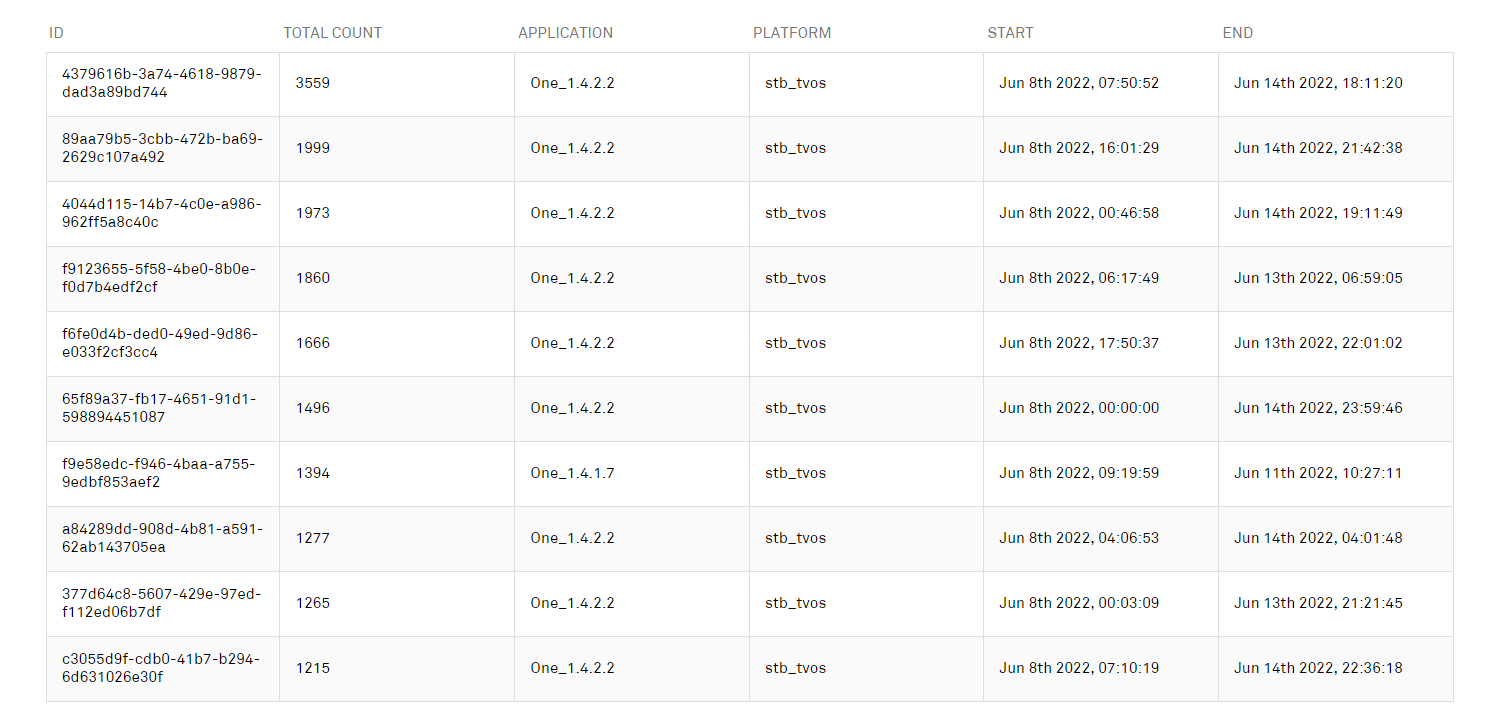
Task: Click the total count value 1666
Action: tap(313, 343)
